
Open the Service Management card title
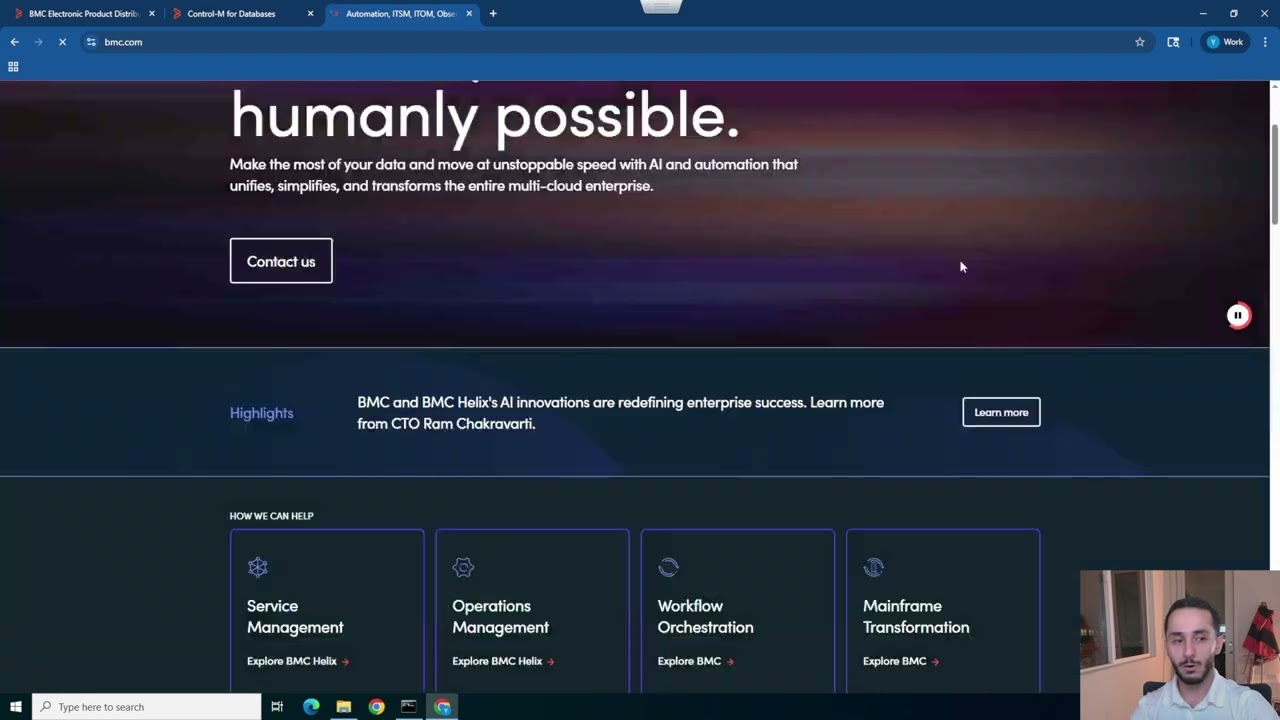pos(295,616)
